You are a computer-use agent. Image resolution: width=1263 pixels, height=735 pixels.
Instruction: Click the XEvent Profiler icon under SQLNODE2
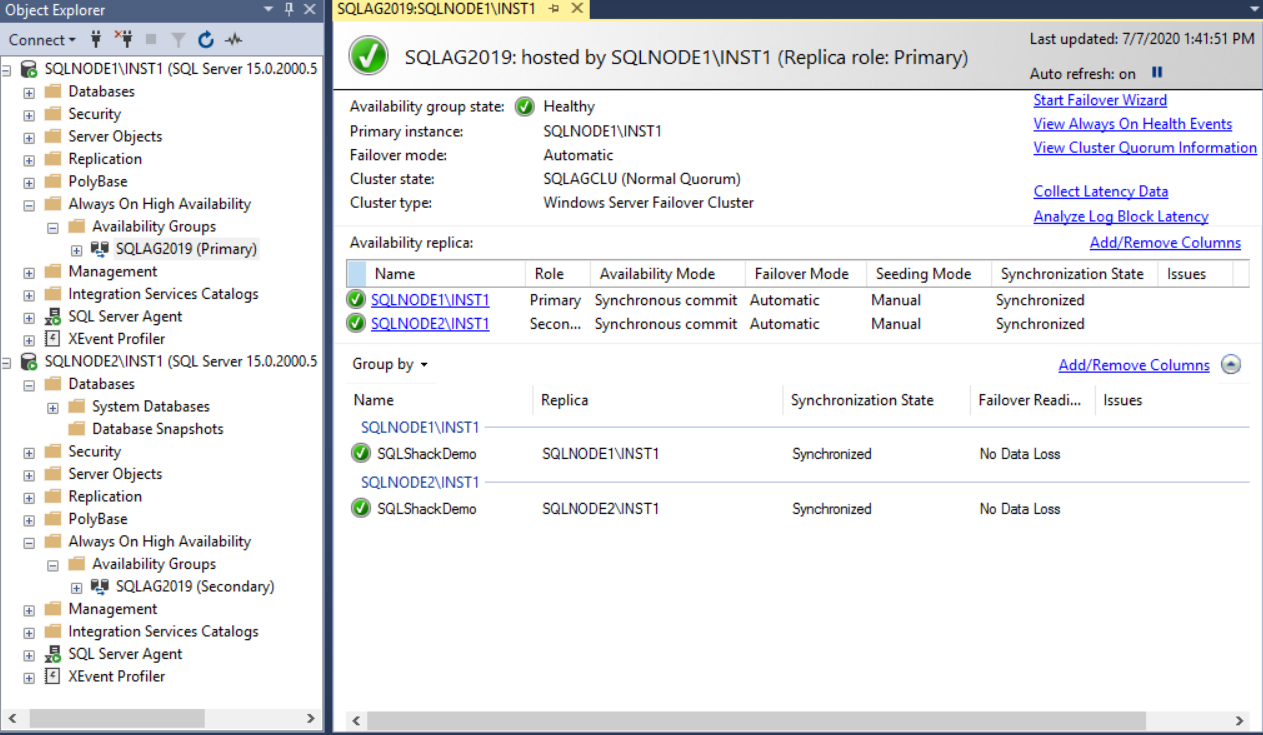[52, 677]
